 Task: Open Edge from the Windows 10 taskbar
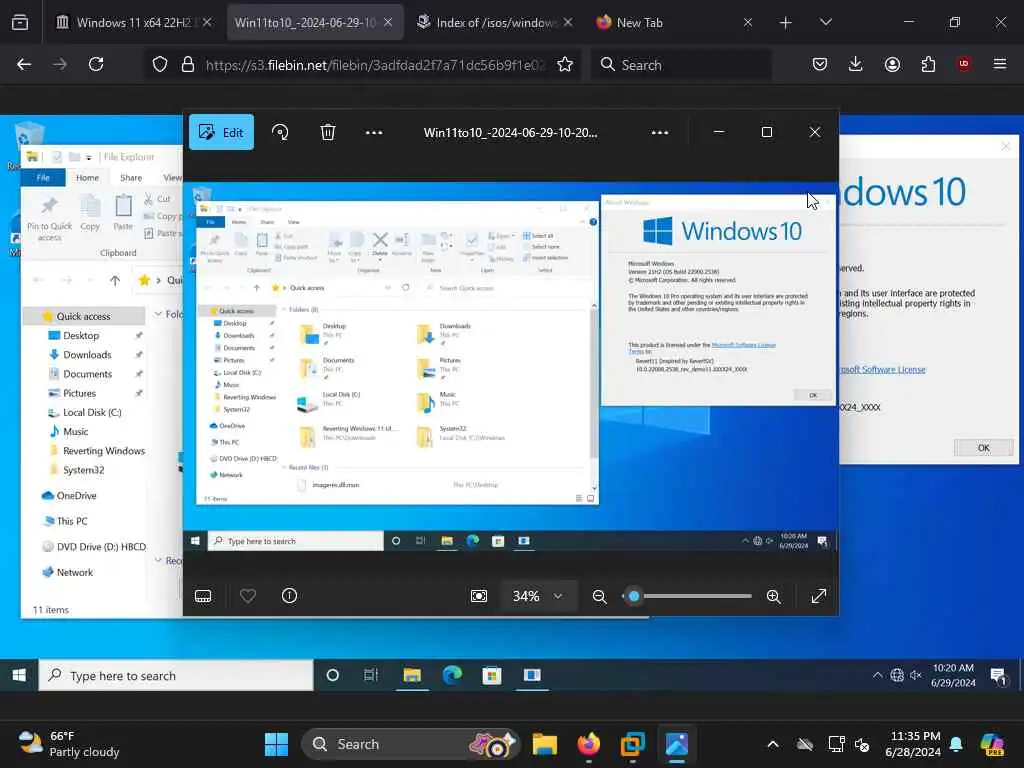point(452,675)
